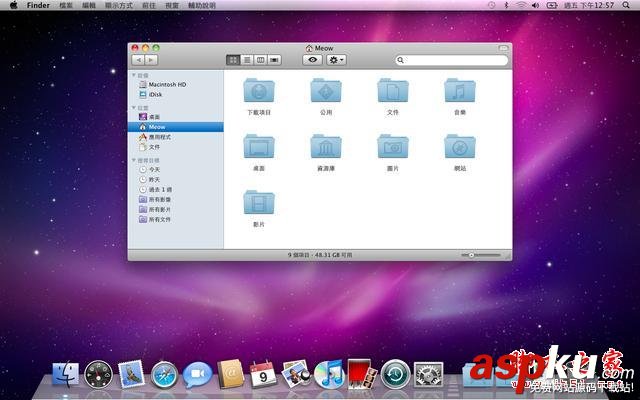The image size is (640, 400).
Task: Go back with the left arrow button
Action: coord(138,60)
